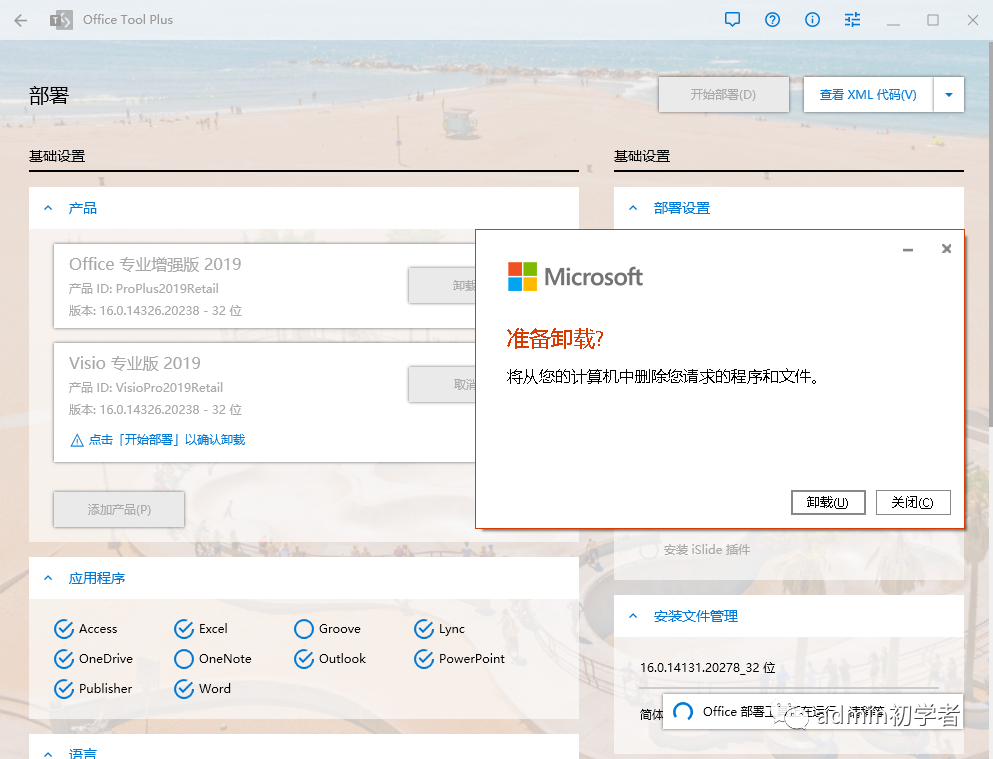Open the feedback chat icon
Screen dimensions: 993x759
732,20
